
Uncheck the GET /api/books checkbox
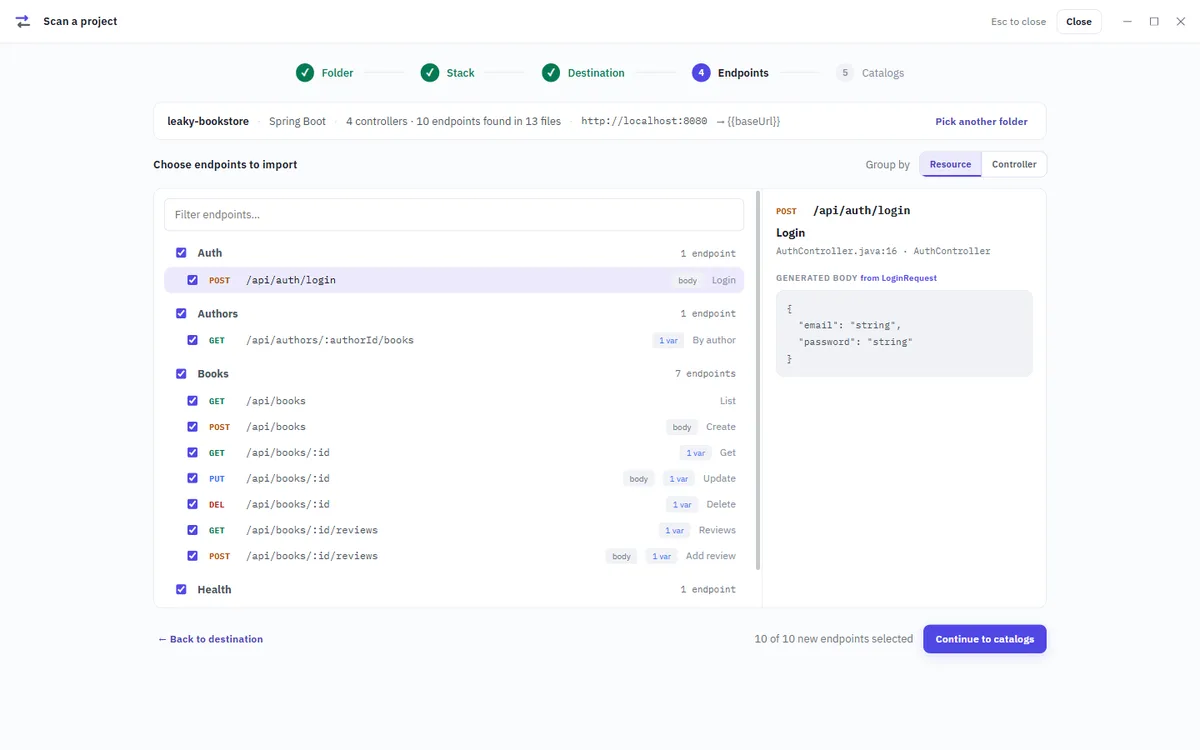click(193, 401)
